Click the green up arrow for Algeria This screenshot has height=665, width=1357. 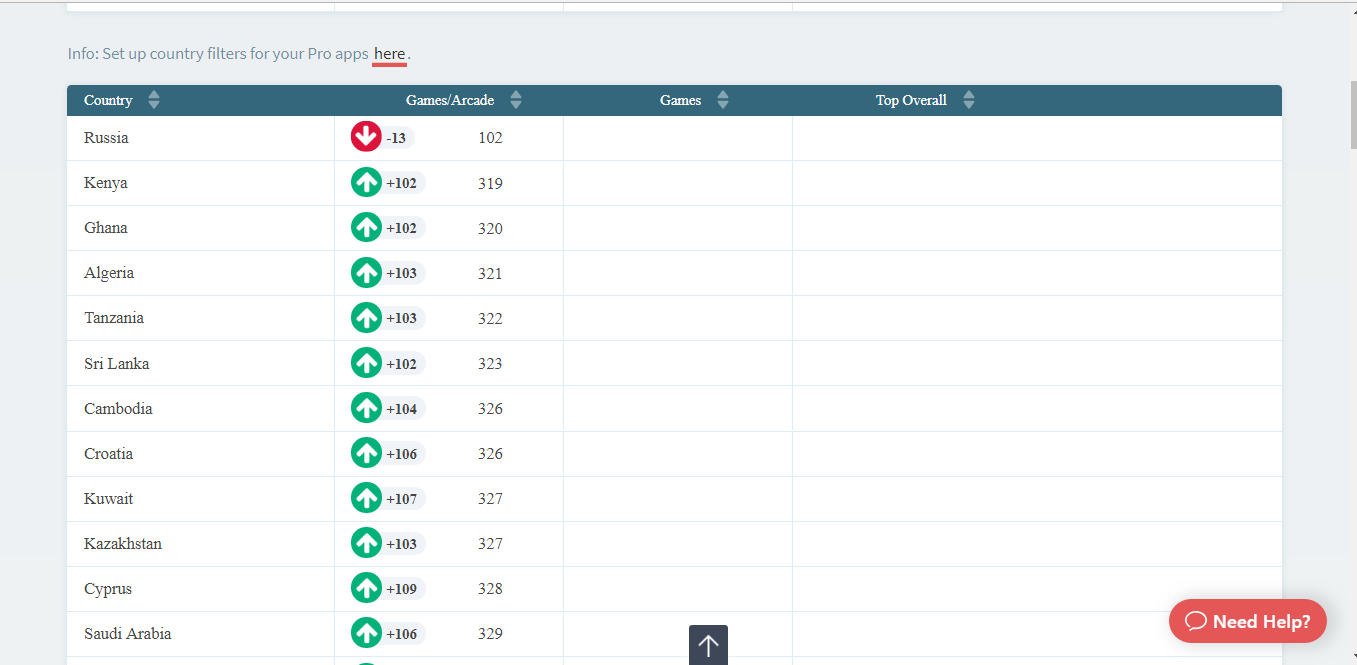click(x=366, y=272)
